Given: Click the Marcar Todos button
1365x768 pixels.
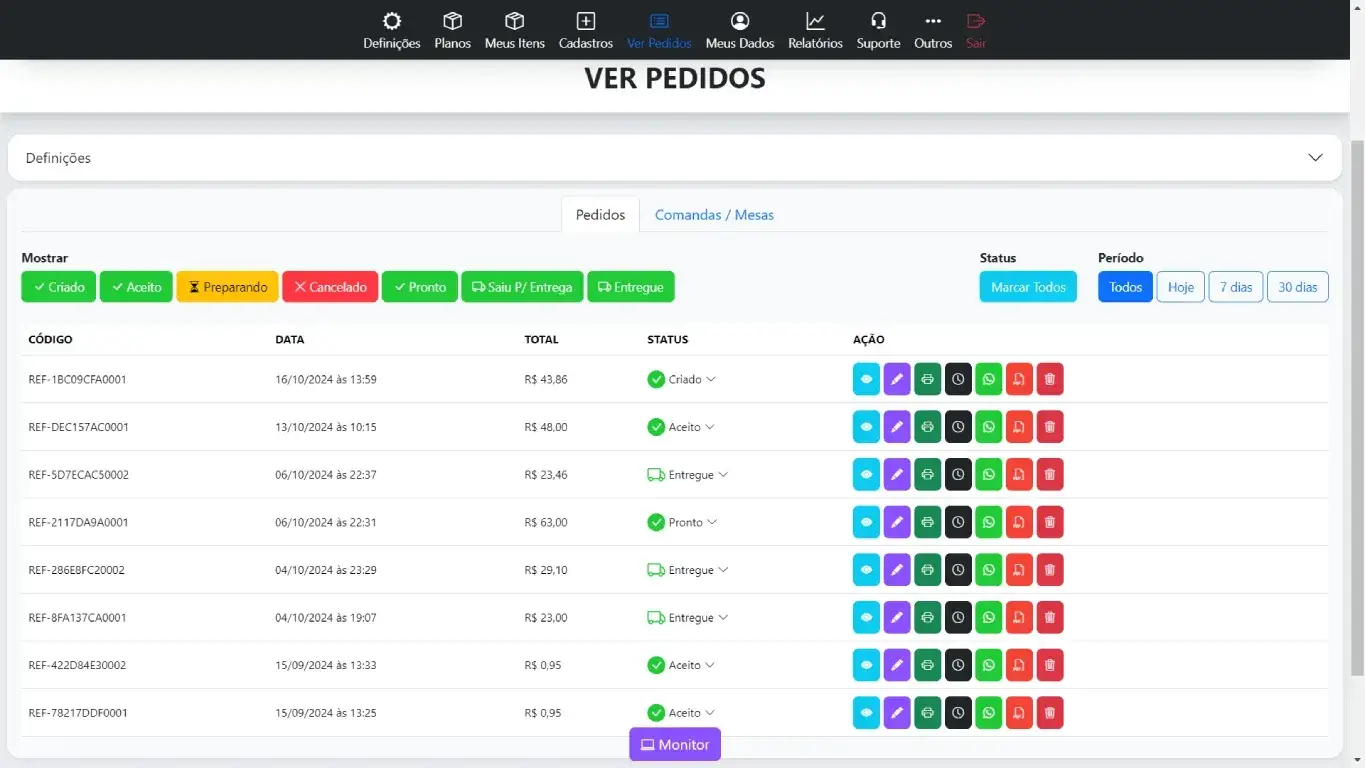Looking at the screenshot, I should (1028, 287).
